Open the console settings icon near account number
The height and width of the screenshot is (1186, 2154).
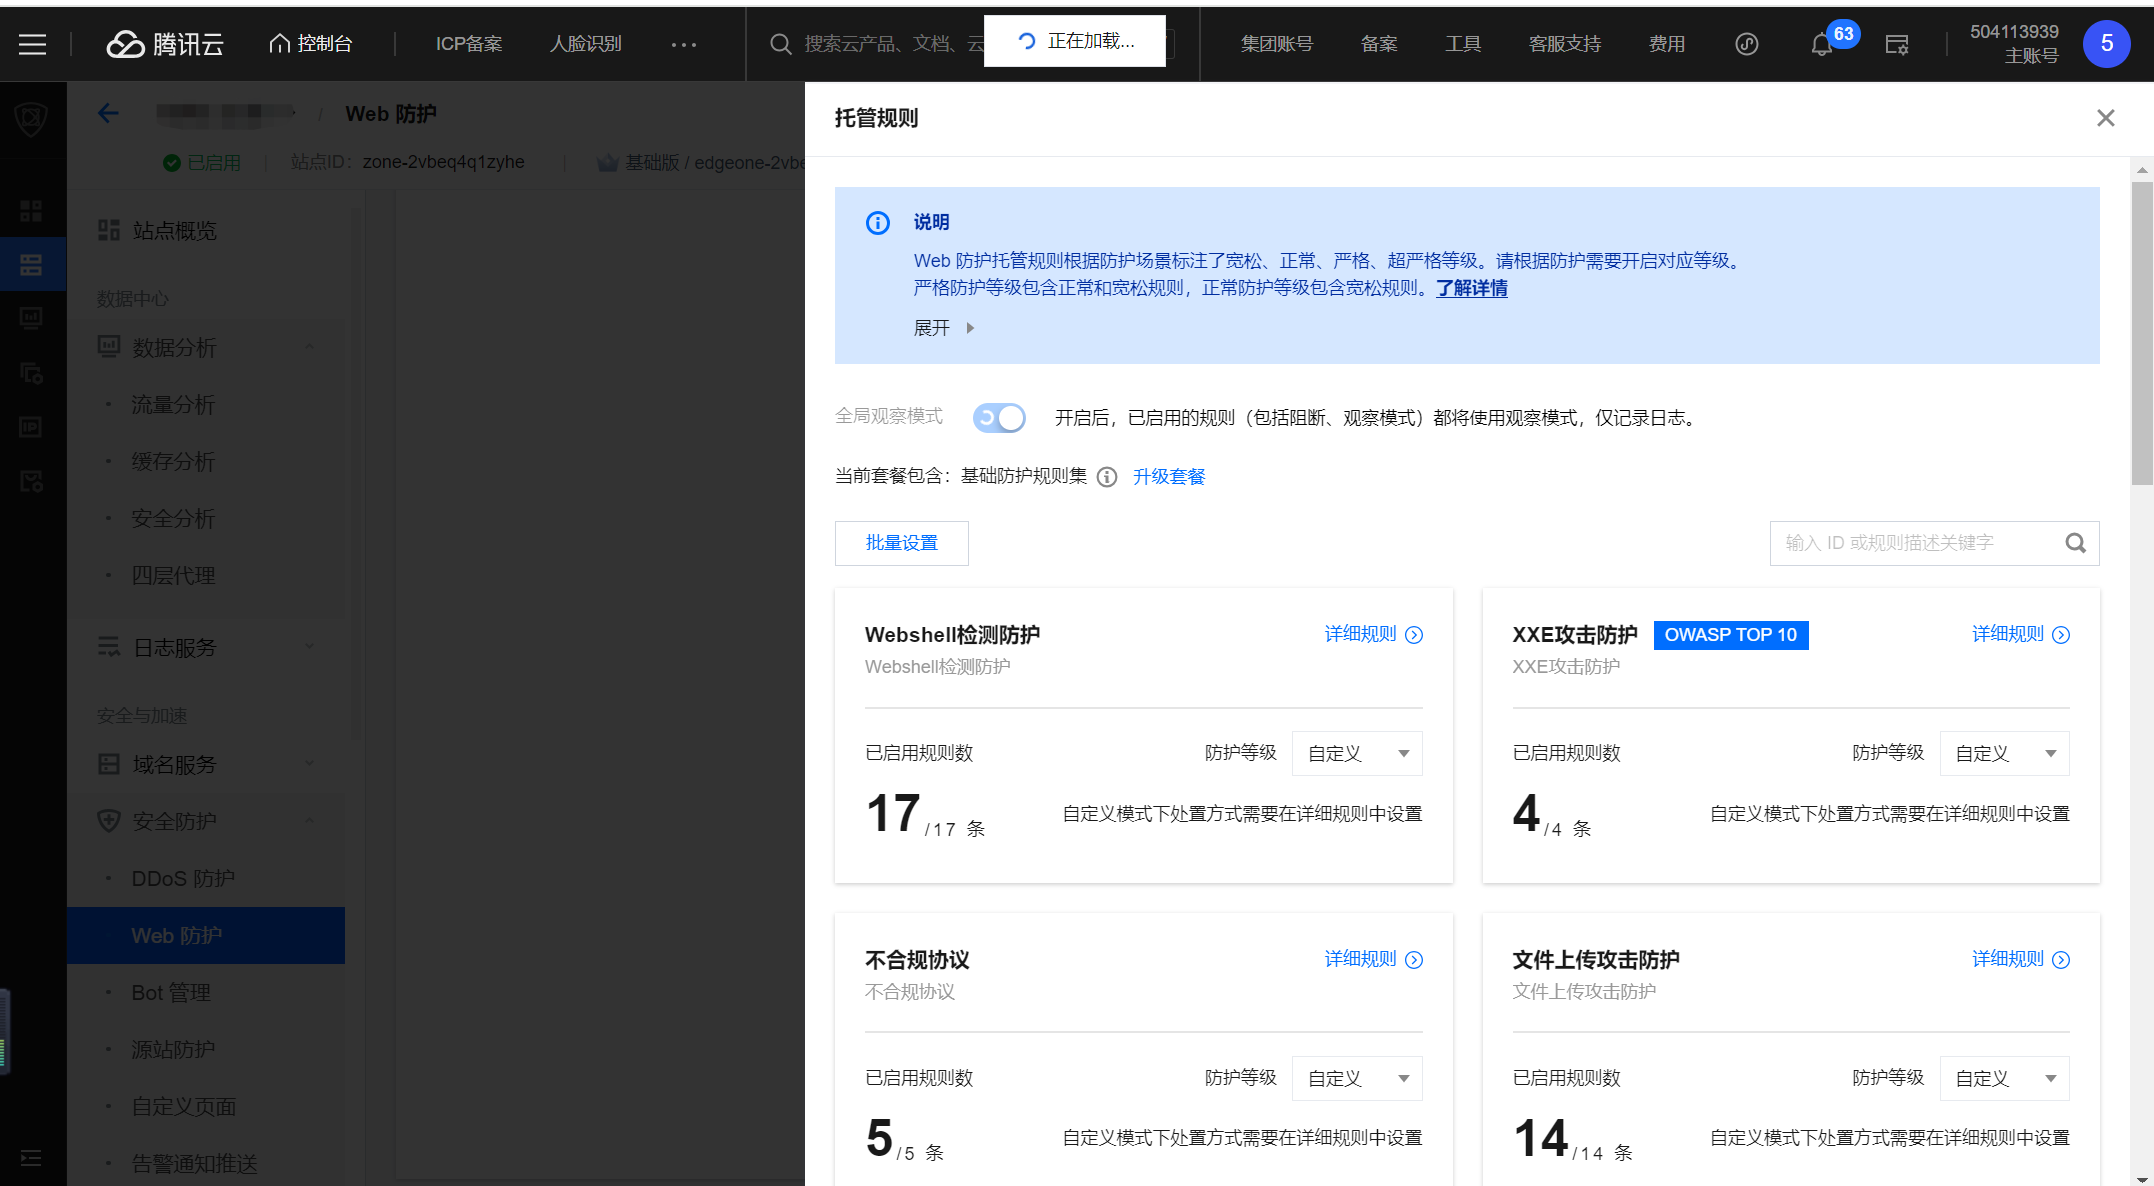point(1895,44)
